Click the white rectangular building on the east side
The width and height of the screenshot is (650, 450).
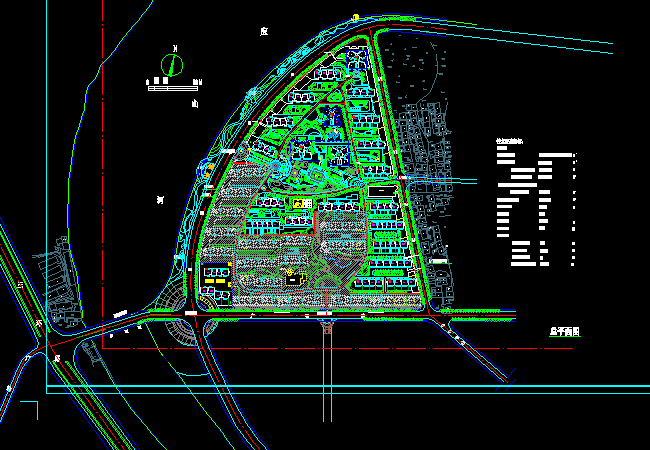(380, 190)
